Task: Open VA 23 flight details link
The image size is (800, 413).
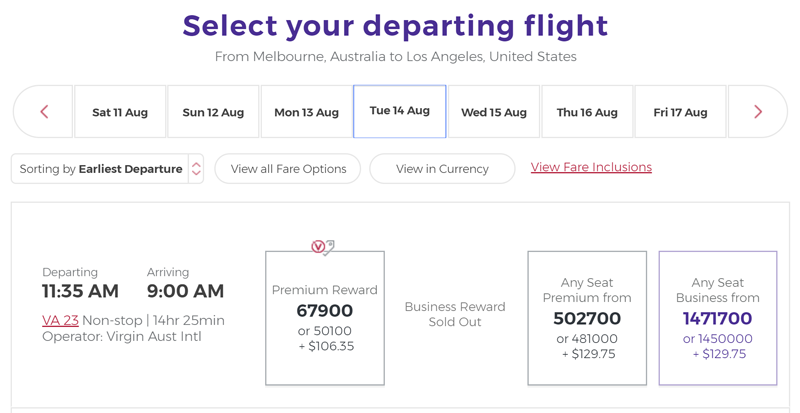Action: click(x=60, y=321)
